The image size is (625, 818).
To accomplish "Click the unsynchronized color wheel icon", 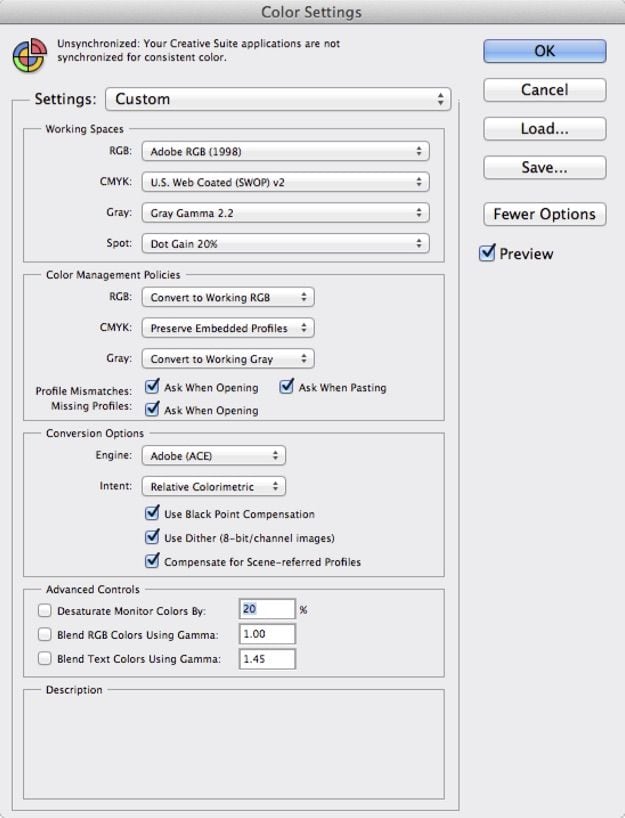I will click(x=29, y=56).
